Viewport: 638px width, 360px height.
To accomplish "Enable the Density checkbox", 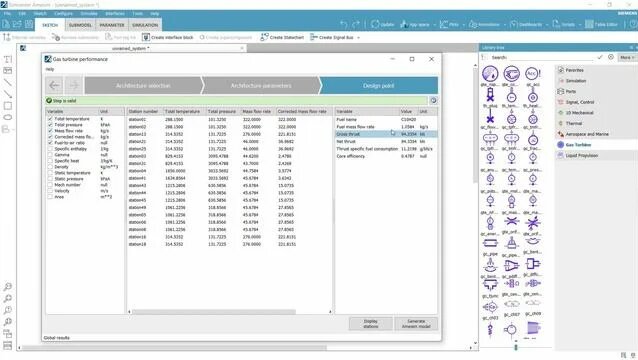I will pos(50,167).
